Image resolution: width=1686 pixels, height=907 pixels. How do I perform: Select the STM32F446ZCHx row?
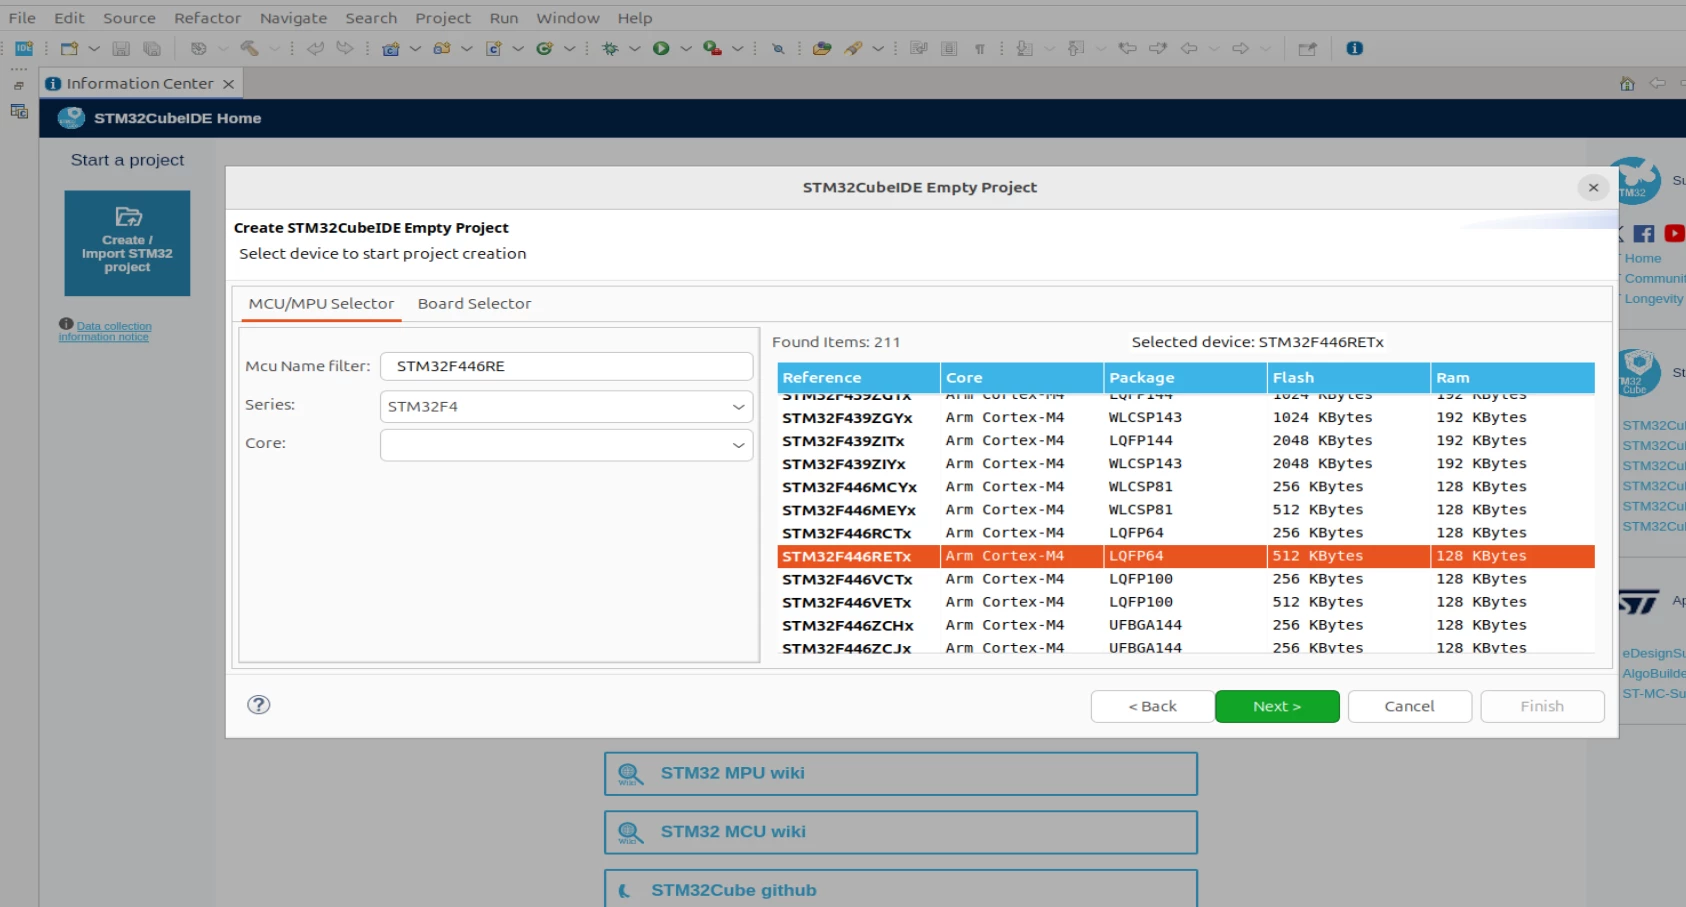pyautogui.click(x=1186, y=625)
